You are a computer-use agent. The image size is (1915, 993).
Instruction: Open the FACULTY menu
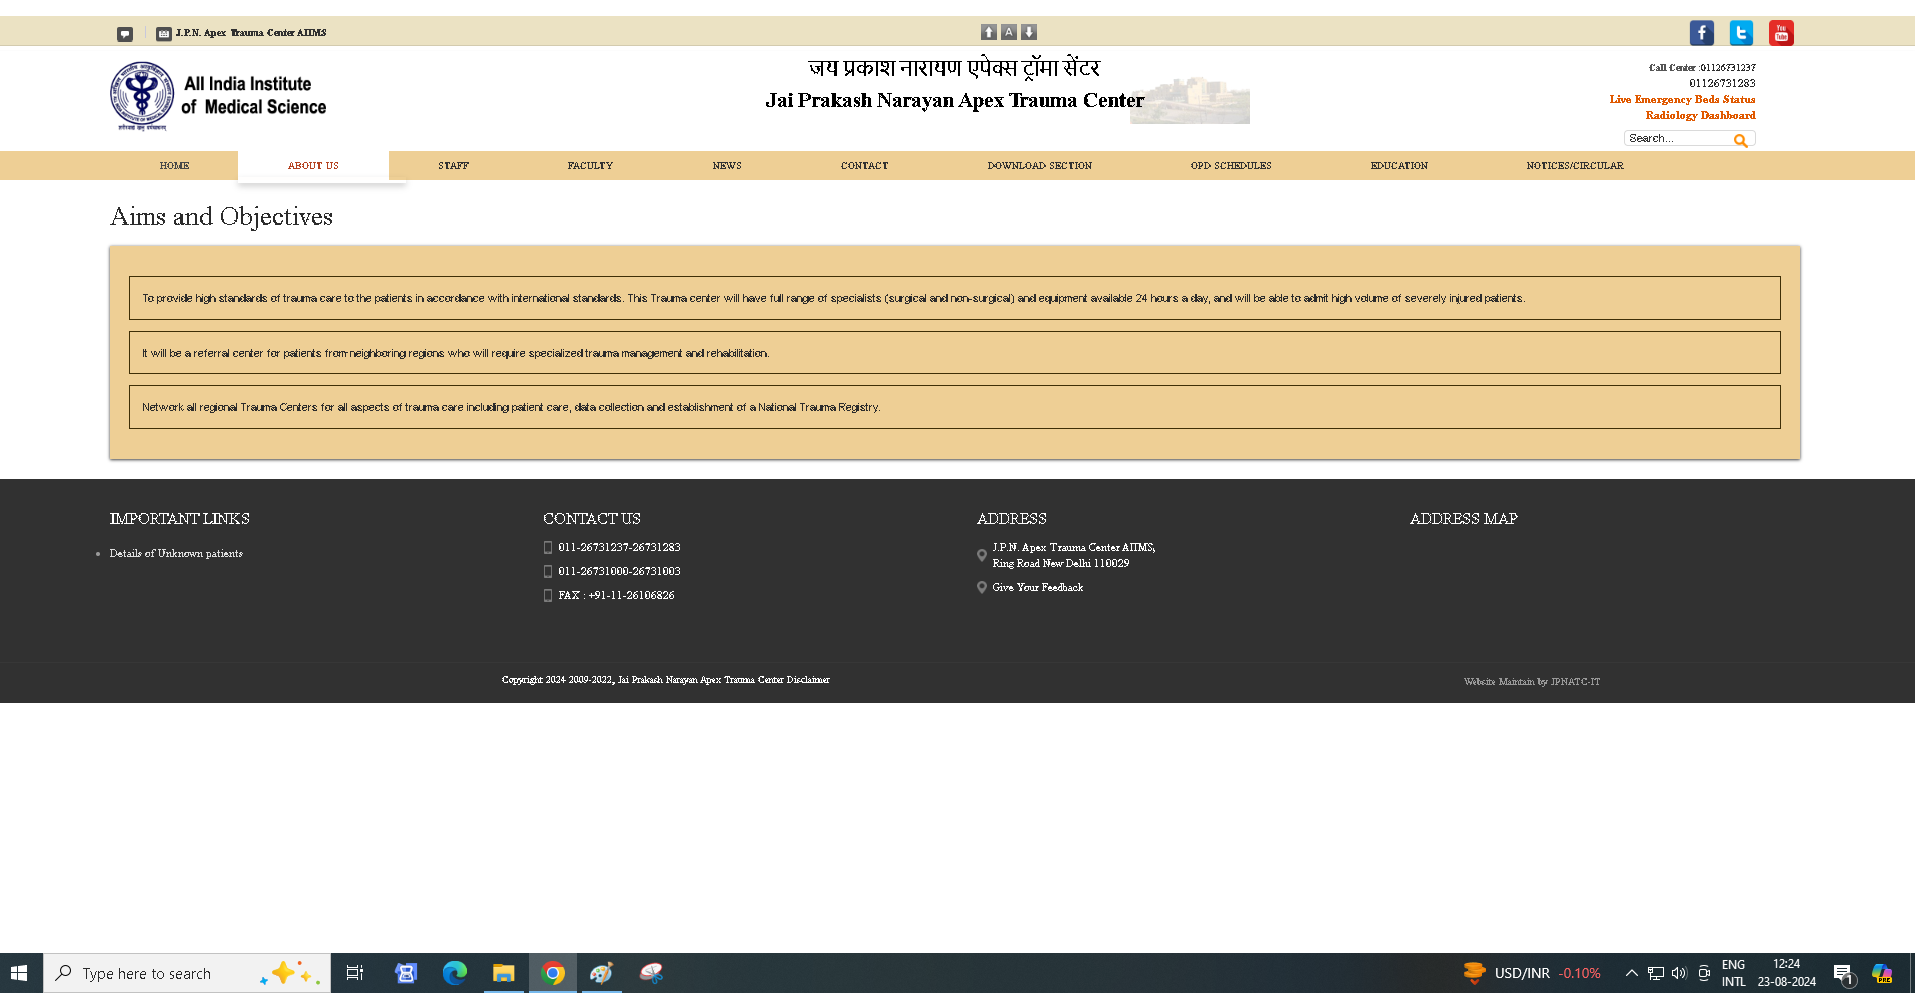(x=590, y=166)
